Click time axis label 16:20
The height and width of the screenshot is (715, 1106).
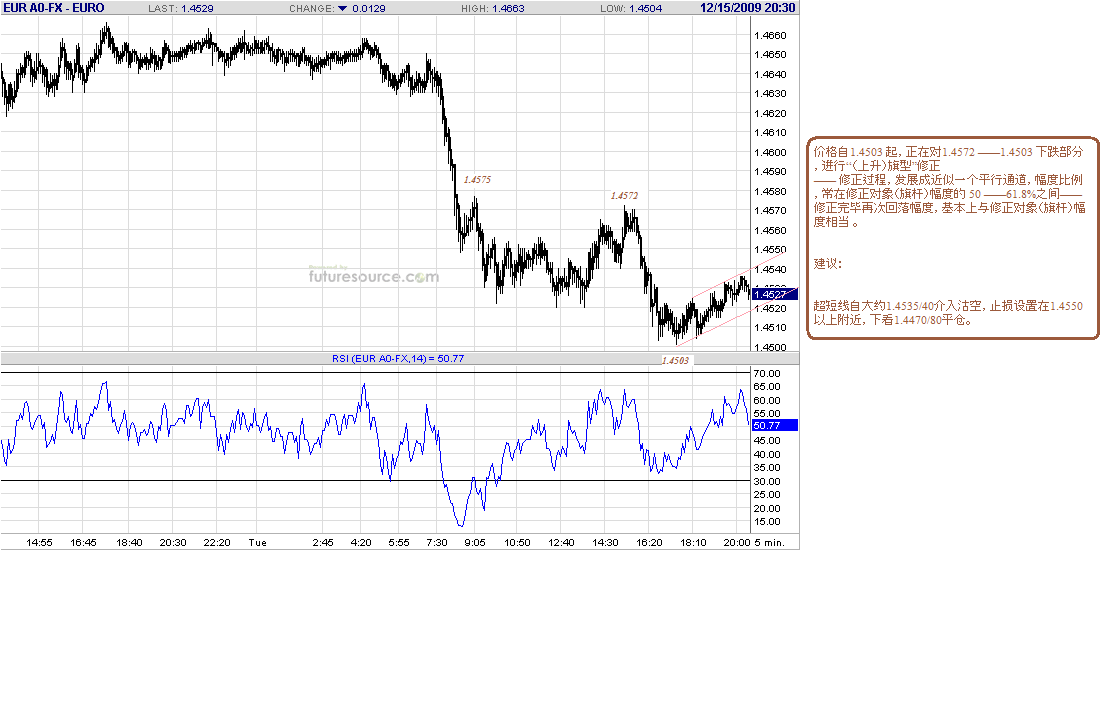click(649, 542)
